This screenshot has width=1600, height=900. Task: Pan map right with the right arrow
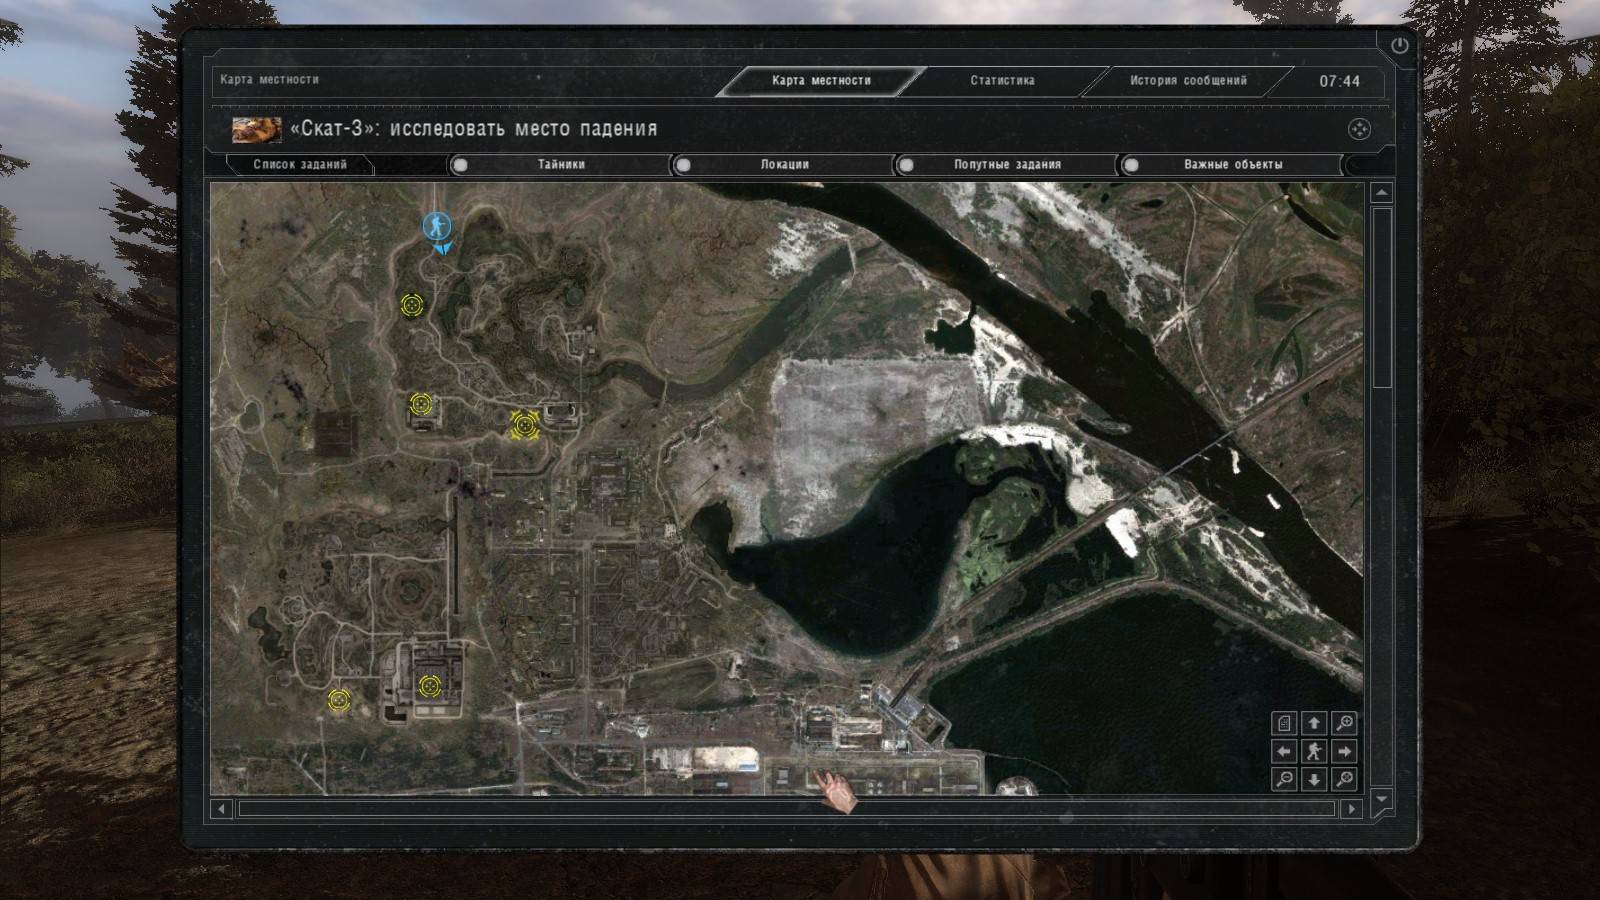(1345, 750)
